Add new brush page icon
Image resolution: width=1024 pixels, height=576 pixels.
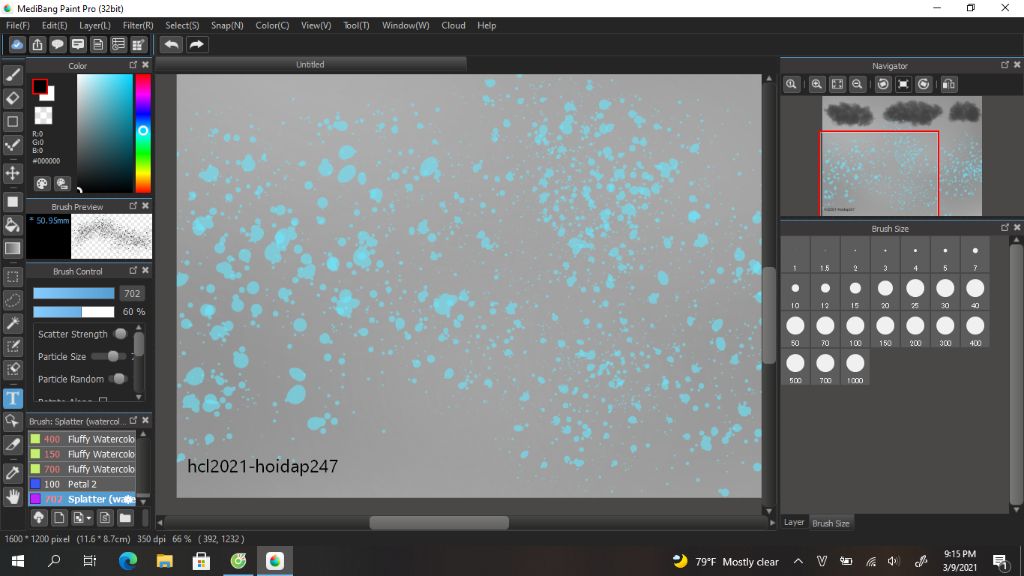(x=59, y=518)
